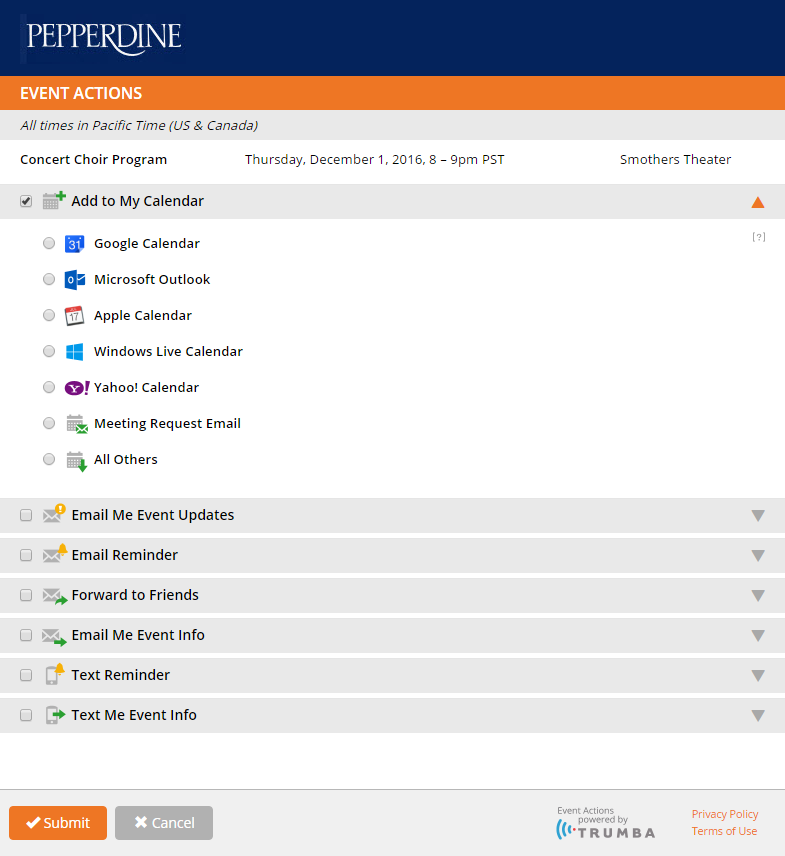
Task: Click the Email Me Event Info heading
Action: [138, 635]
